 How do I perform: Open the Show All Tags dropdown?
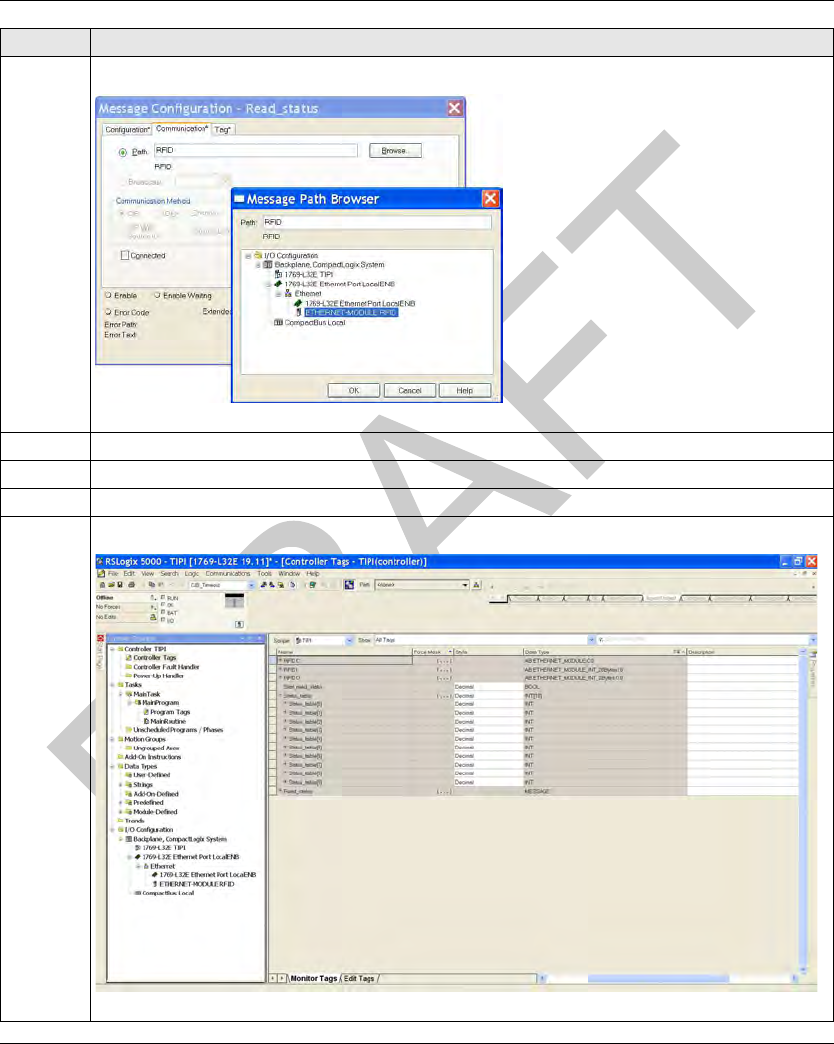tap(591, 641)
